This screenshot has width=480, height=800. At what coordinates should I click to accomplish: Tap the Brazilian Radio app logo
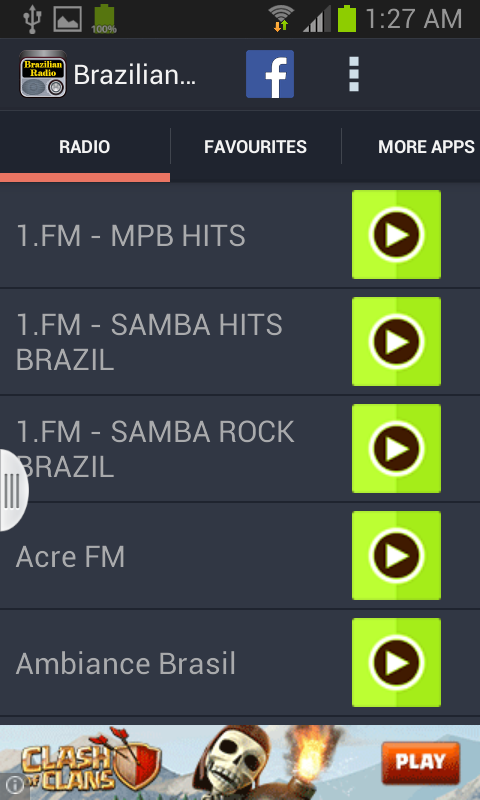point(43,74)
